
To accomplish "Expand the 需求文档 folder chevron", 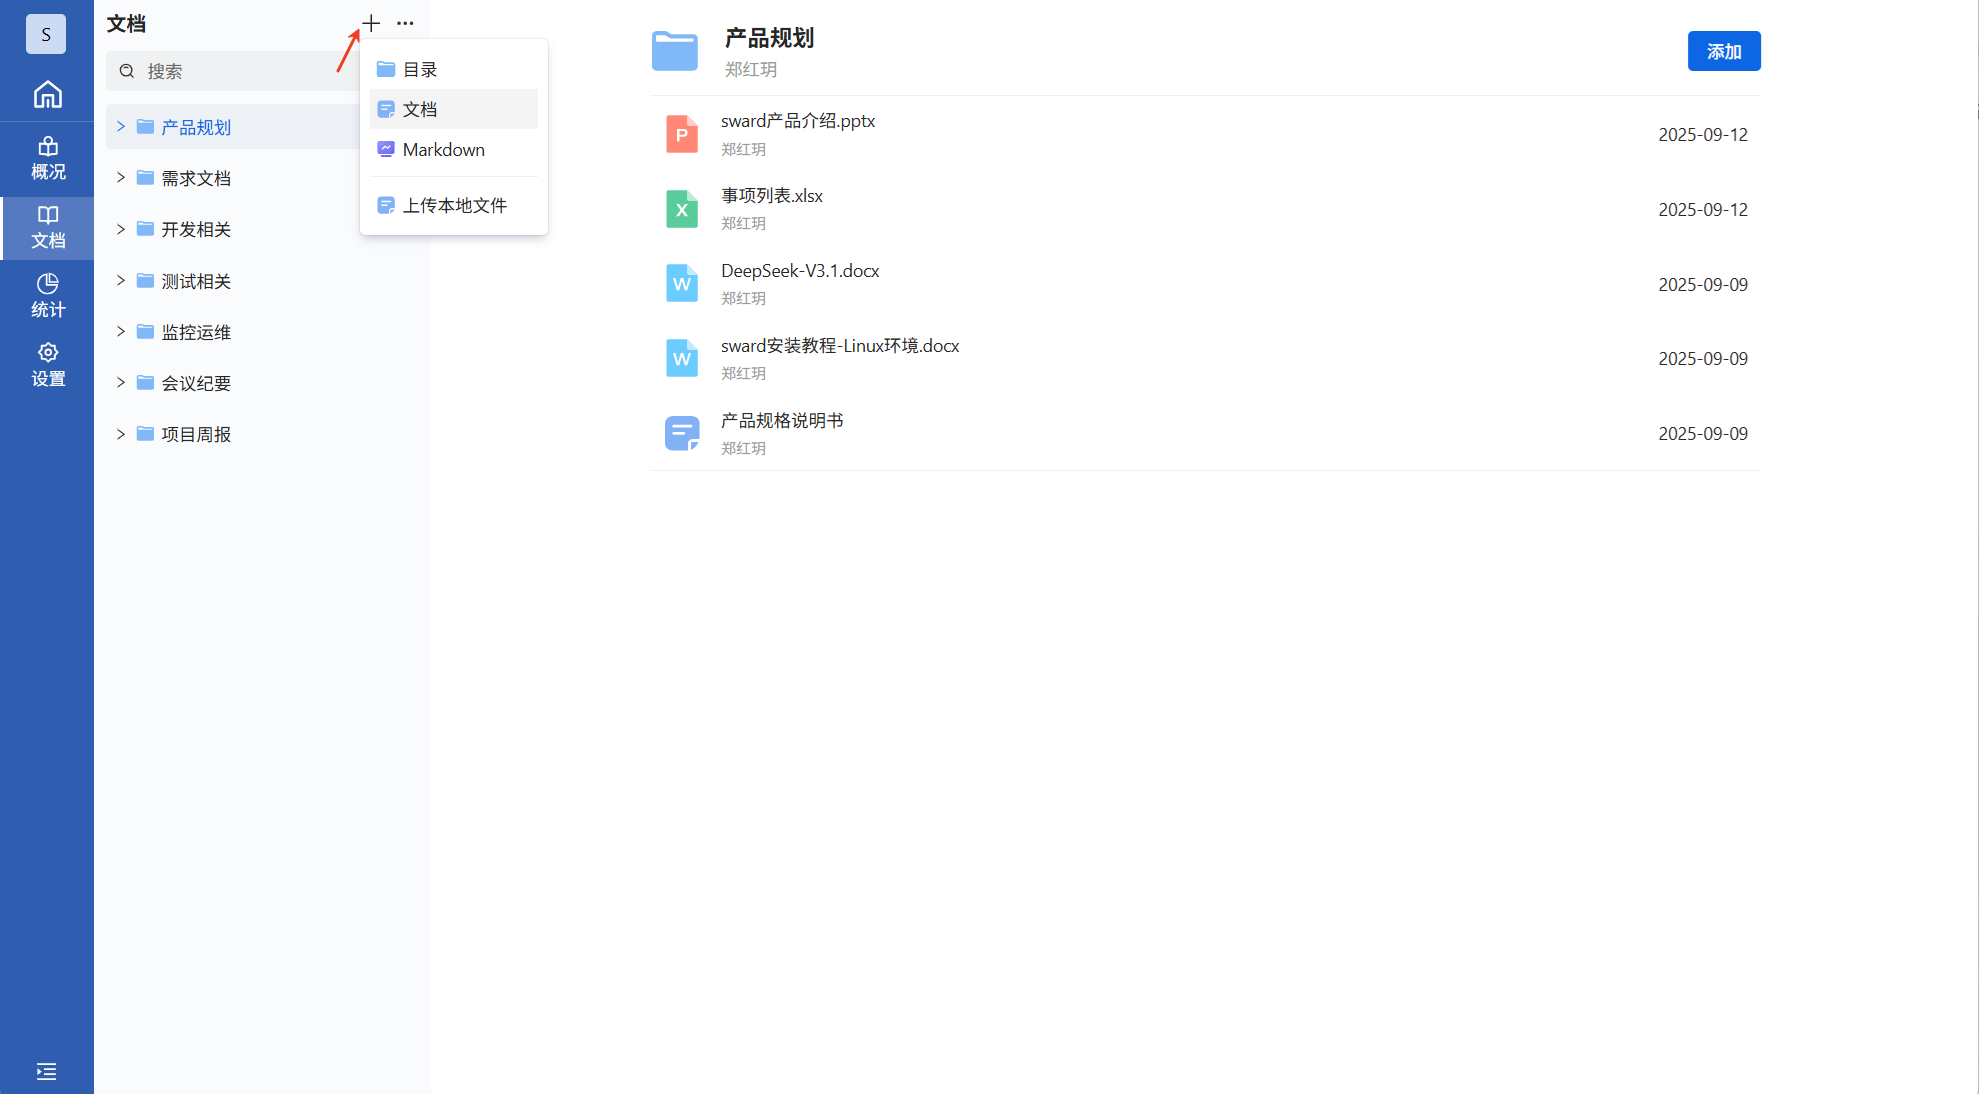I will 121,178.
